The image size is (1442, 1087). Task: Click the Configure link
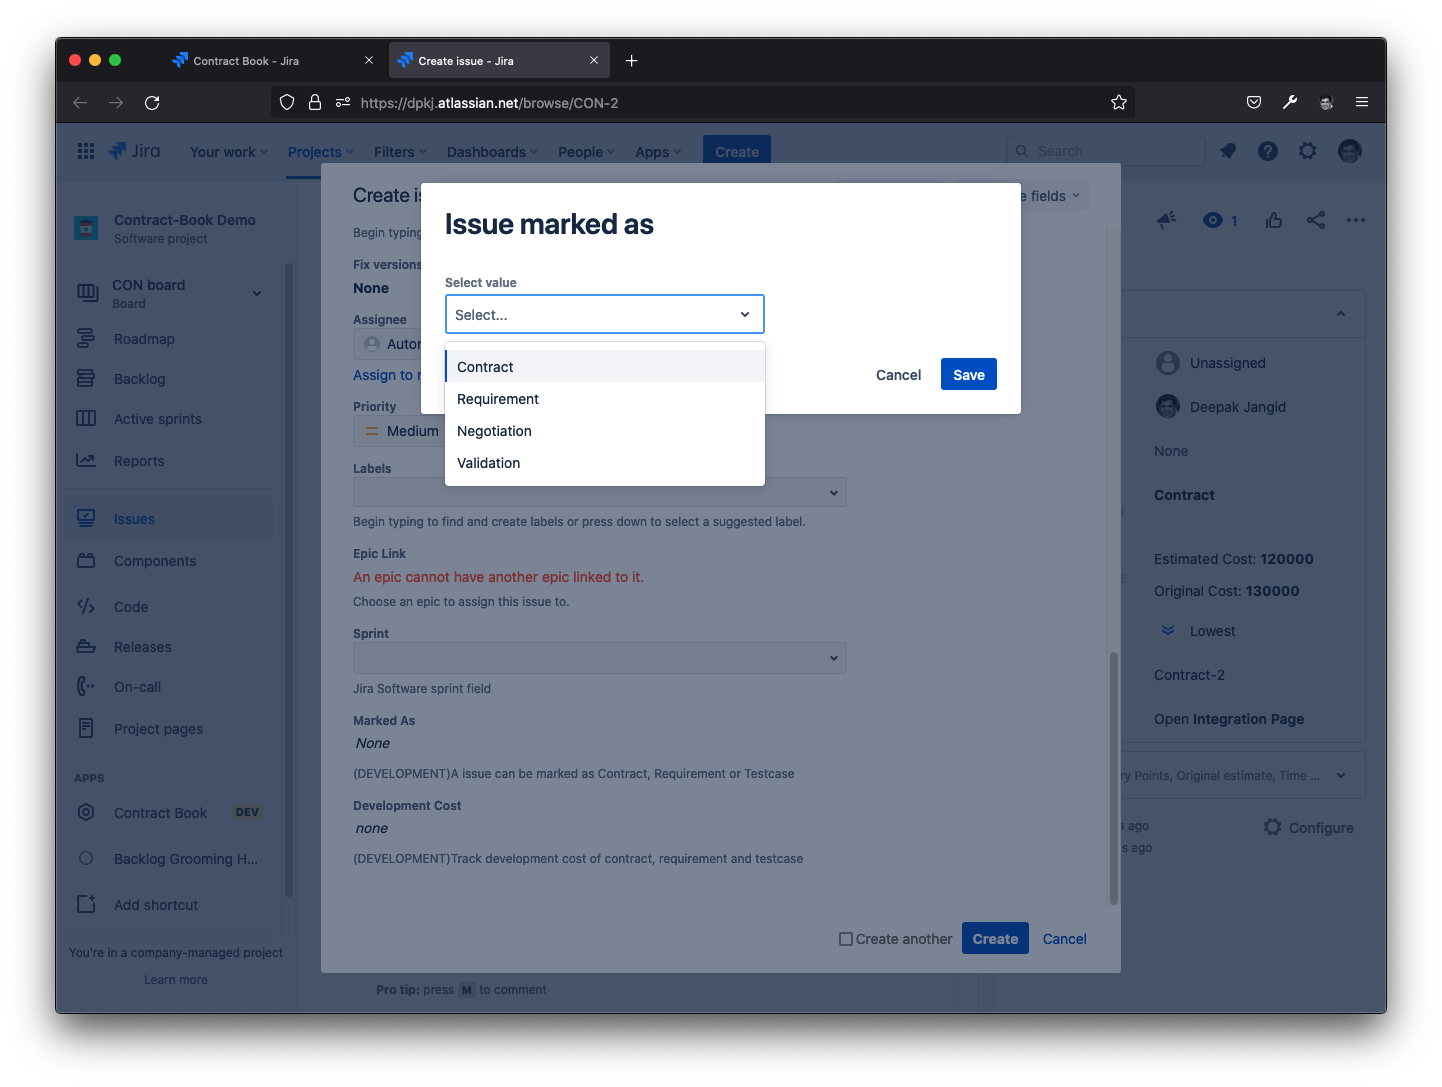coord(1308,827)
